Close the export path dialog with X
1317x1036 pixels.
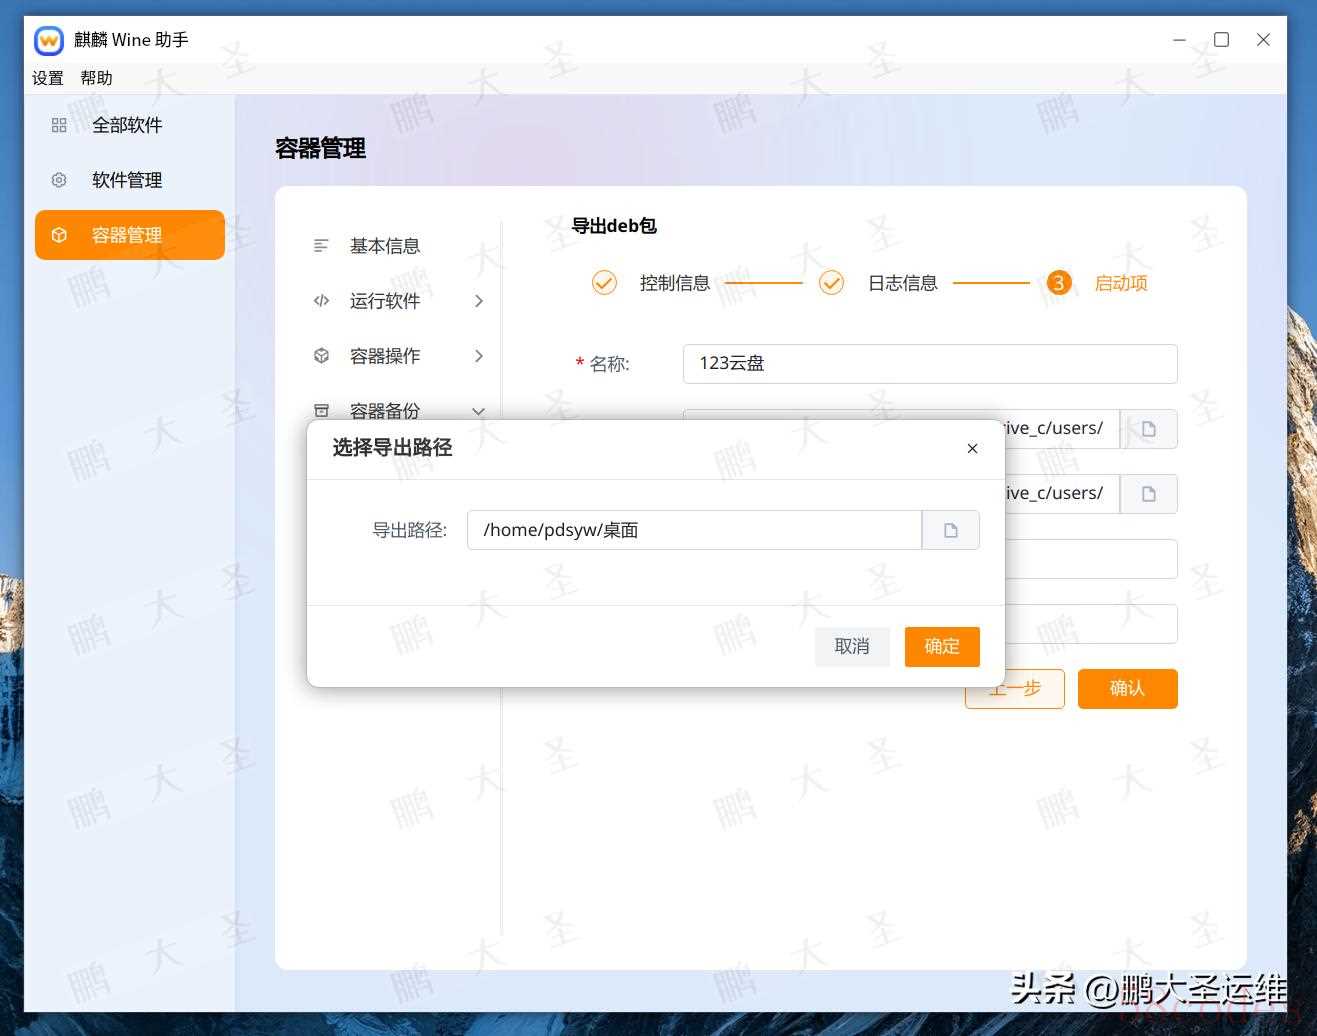[972, 449]
